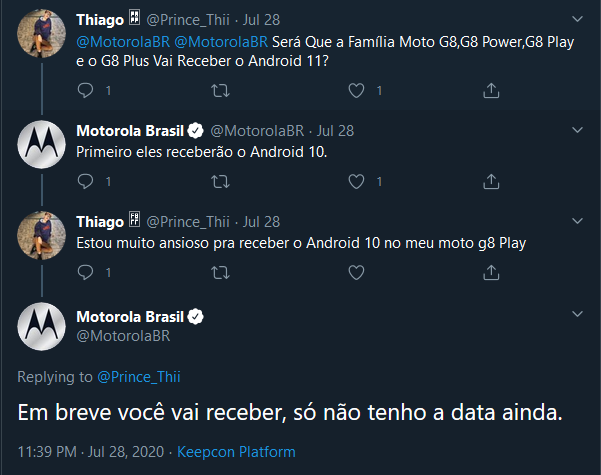Expand options chevron on Motorola's first reply
The image size is (601, 475).
tap(577, 130)
